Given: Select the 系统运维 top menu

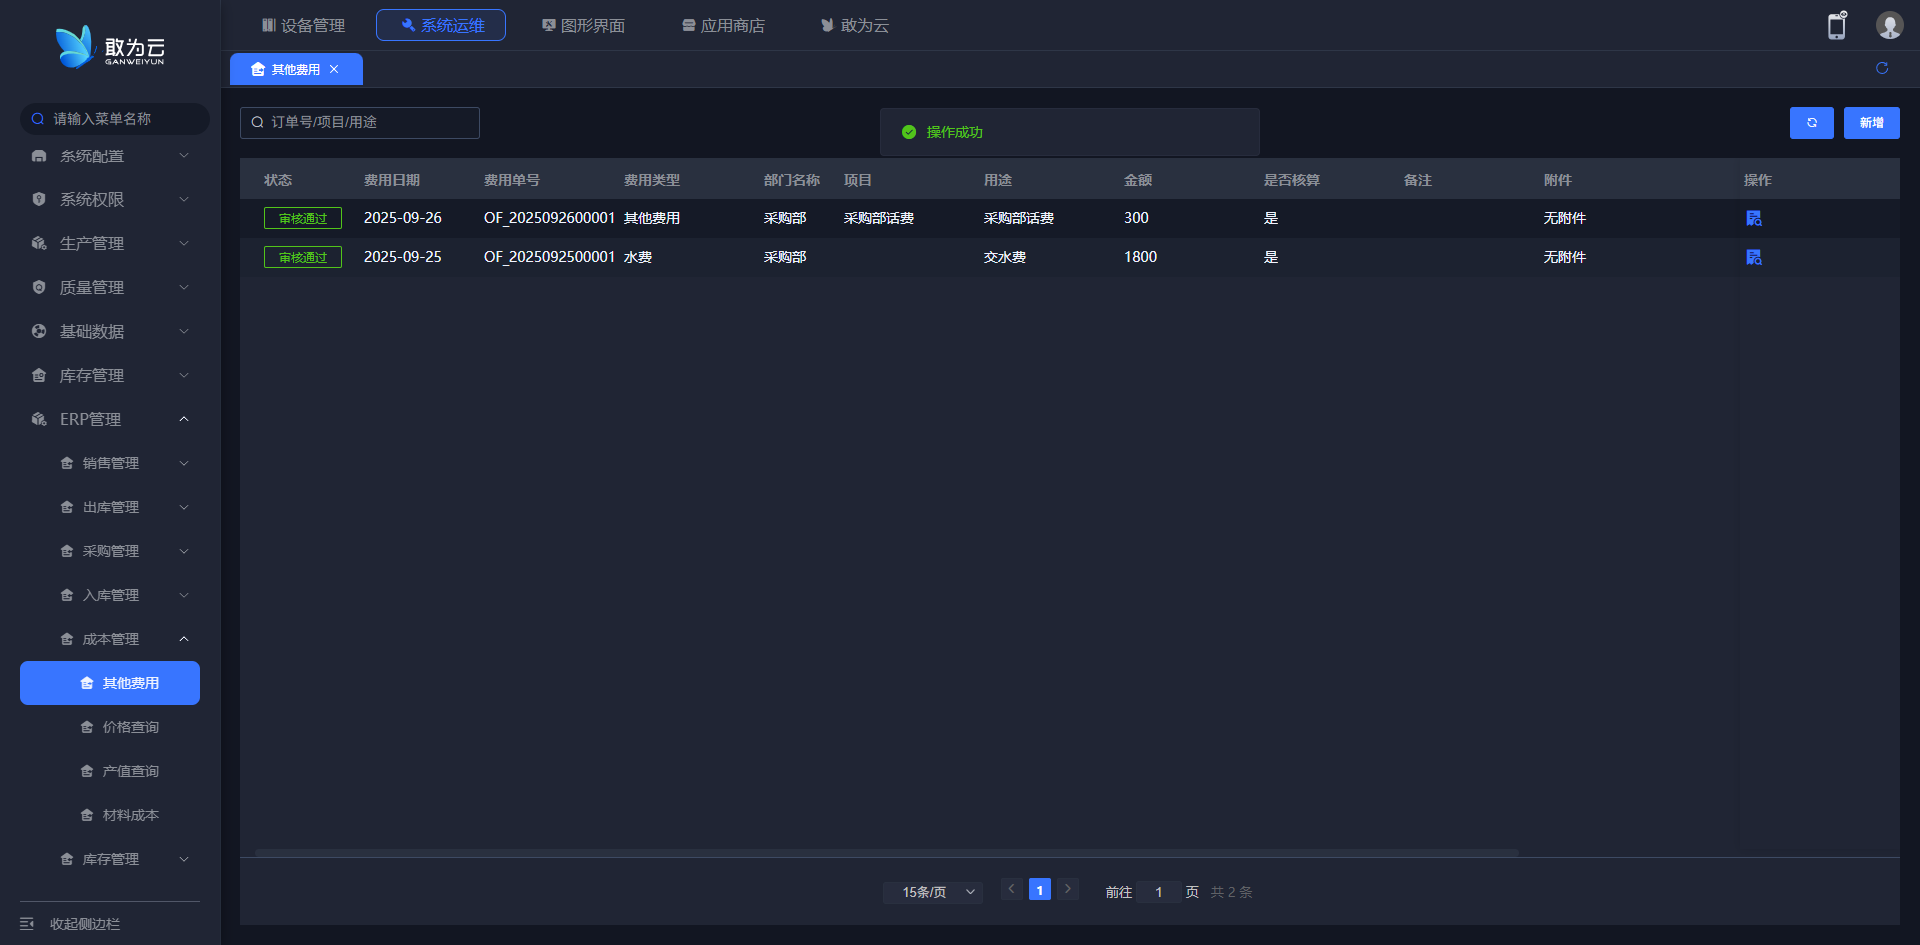Looking at the screenshot, I should point(441,25).
